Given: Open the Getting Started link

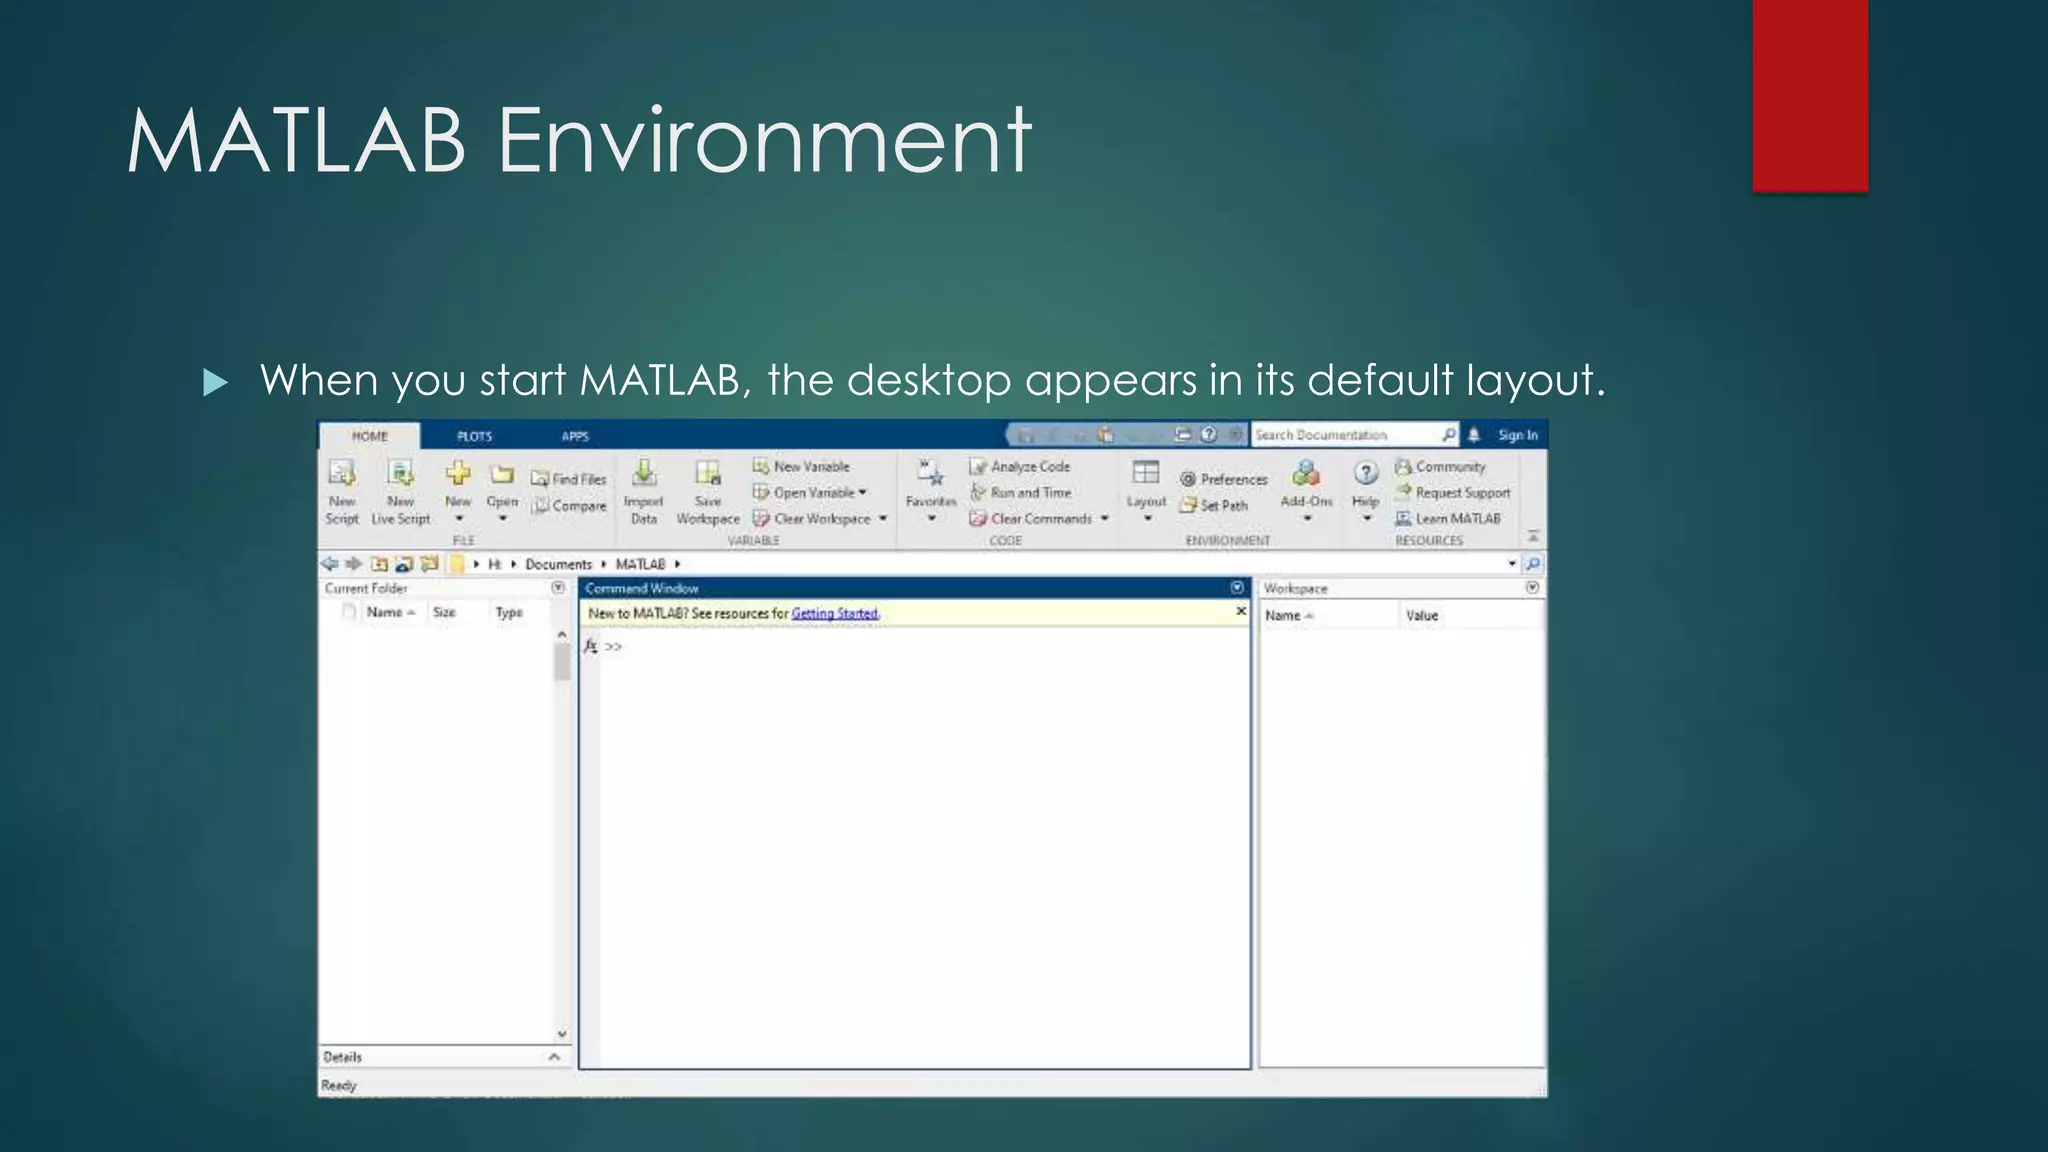Looking at the screenshot, I should point(834,613).
